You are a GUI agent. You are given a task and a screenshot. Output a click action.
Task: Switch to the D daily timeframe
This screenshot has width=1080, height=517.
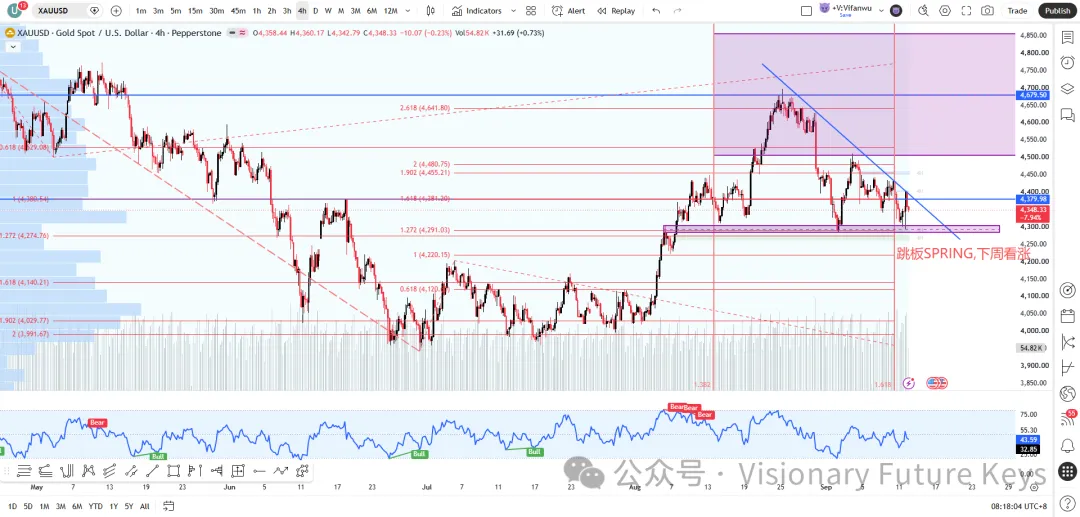tap(315, 11)
